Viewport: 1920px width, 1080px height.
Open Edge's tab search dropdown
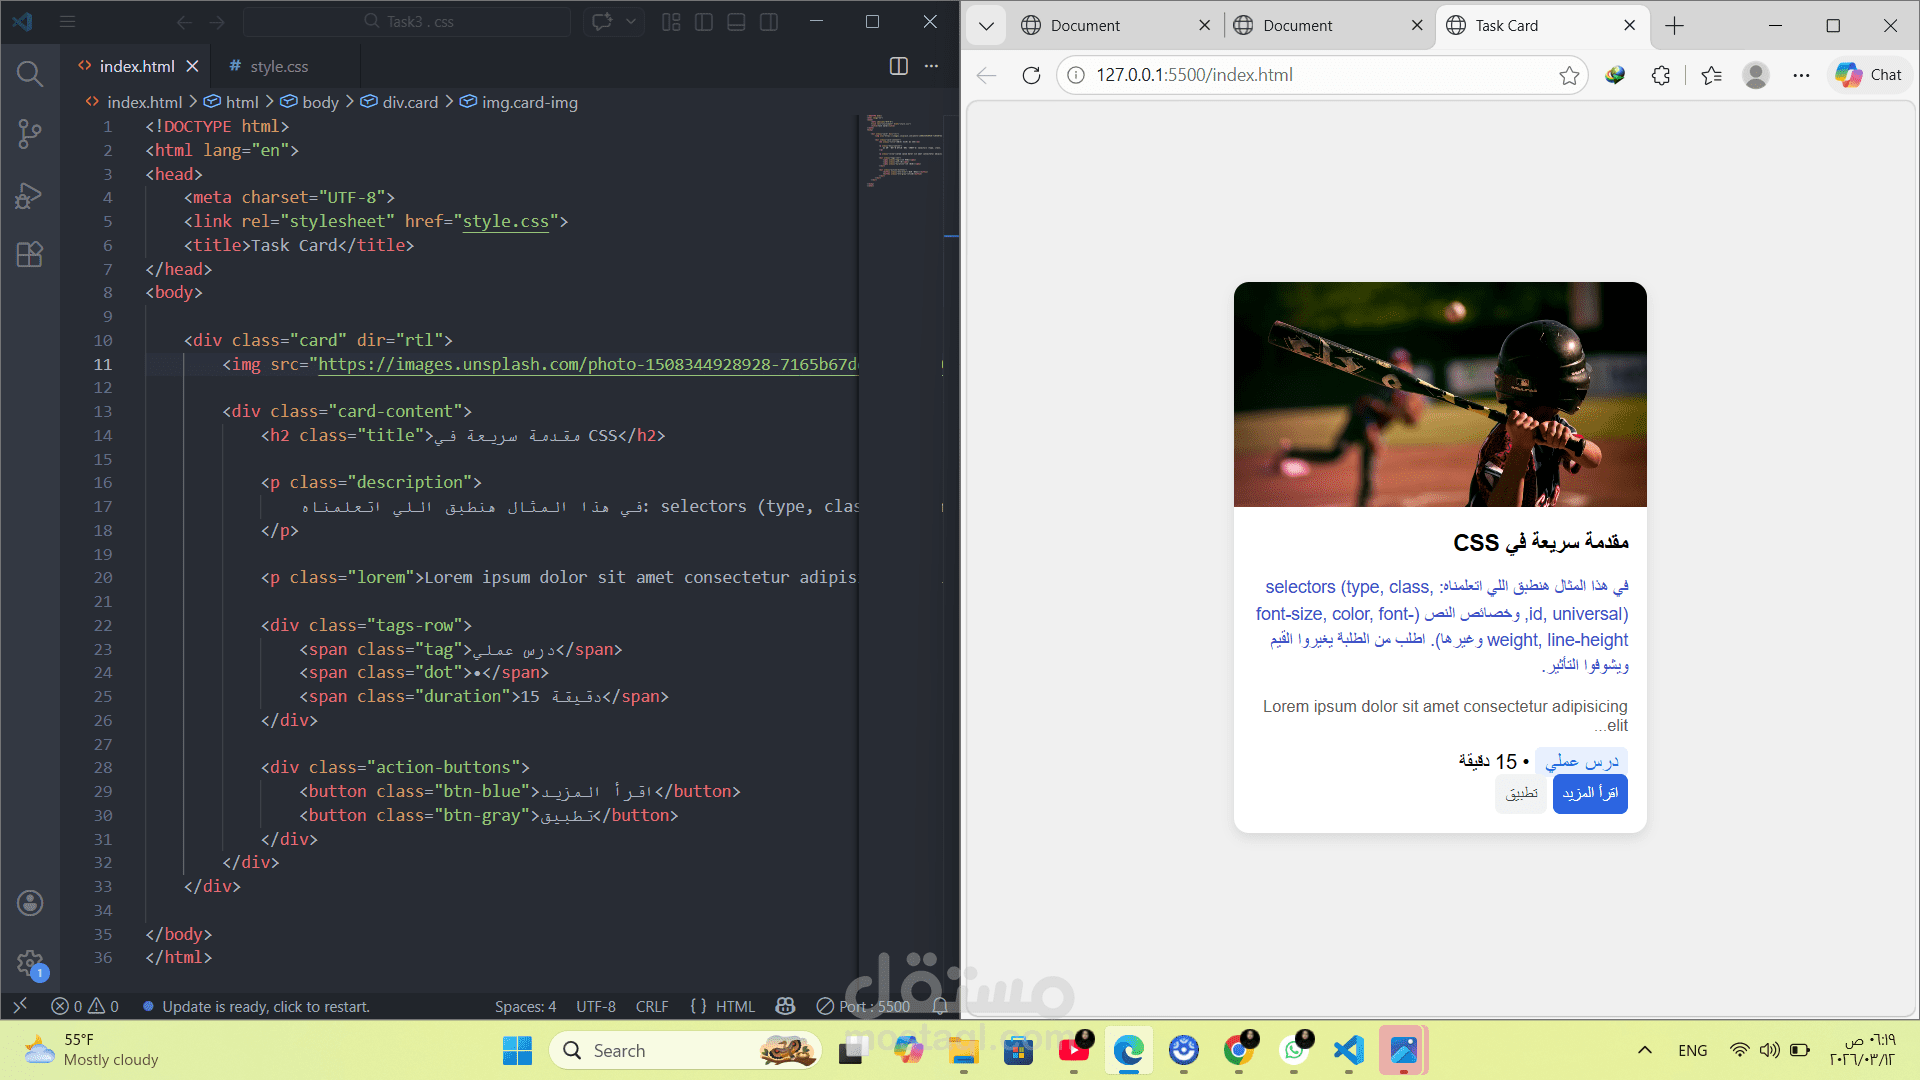pyautogui.click(x=985, y=25)
